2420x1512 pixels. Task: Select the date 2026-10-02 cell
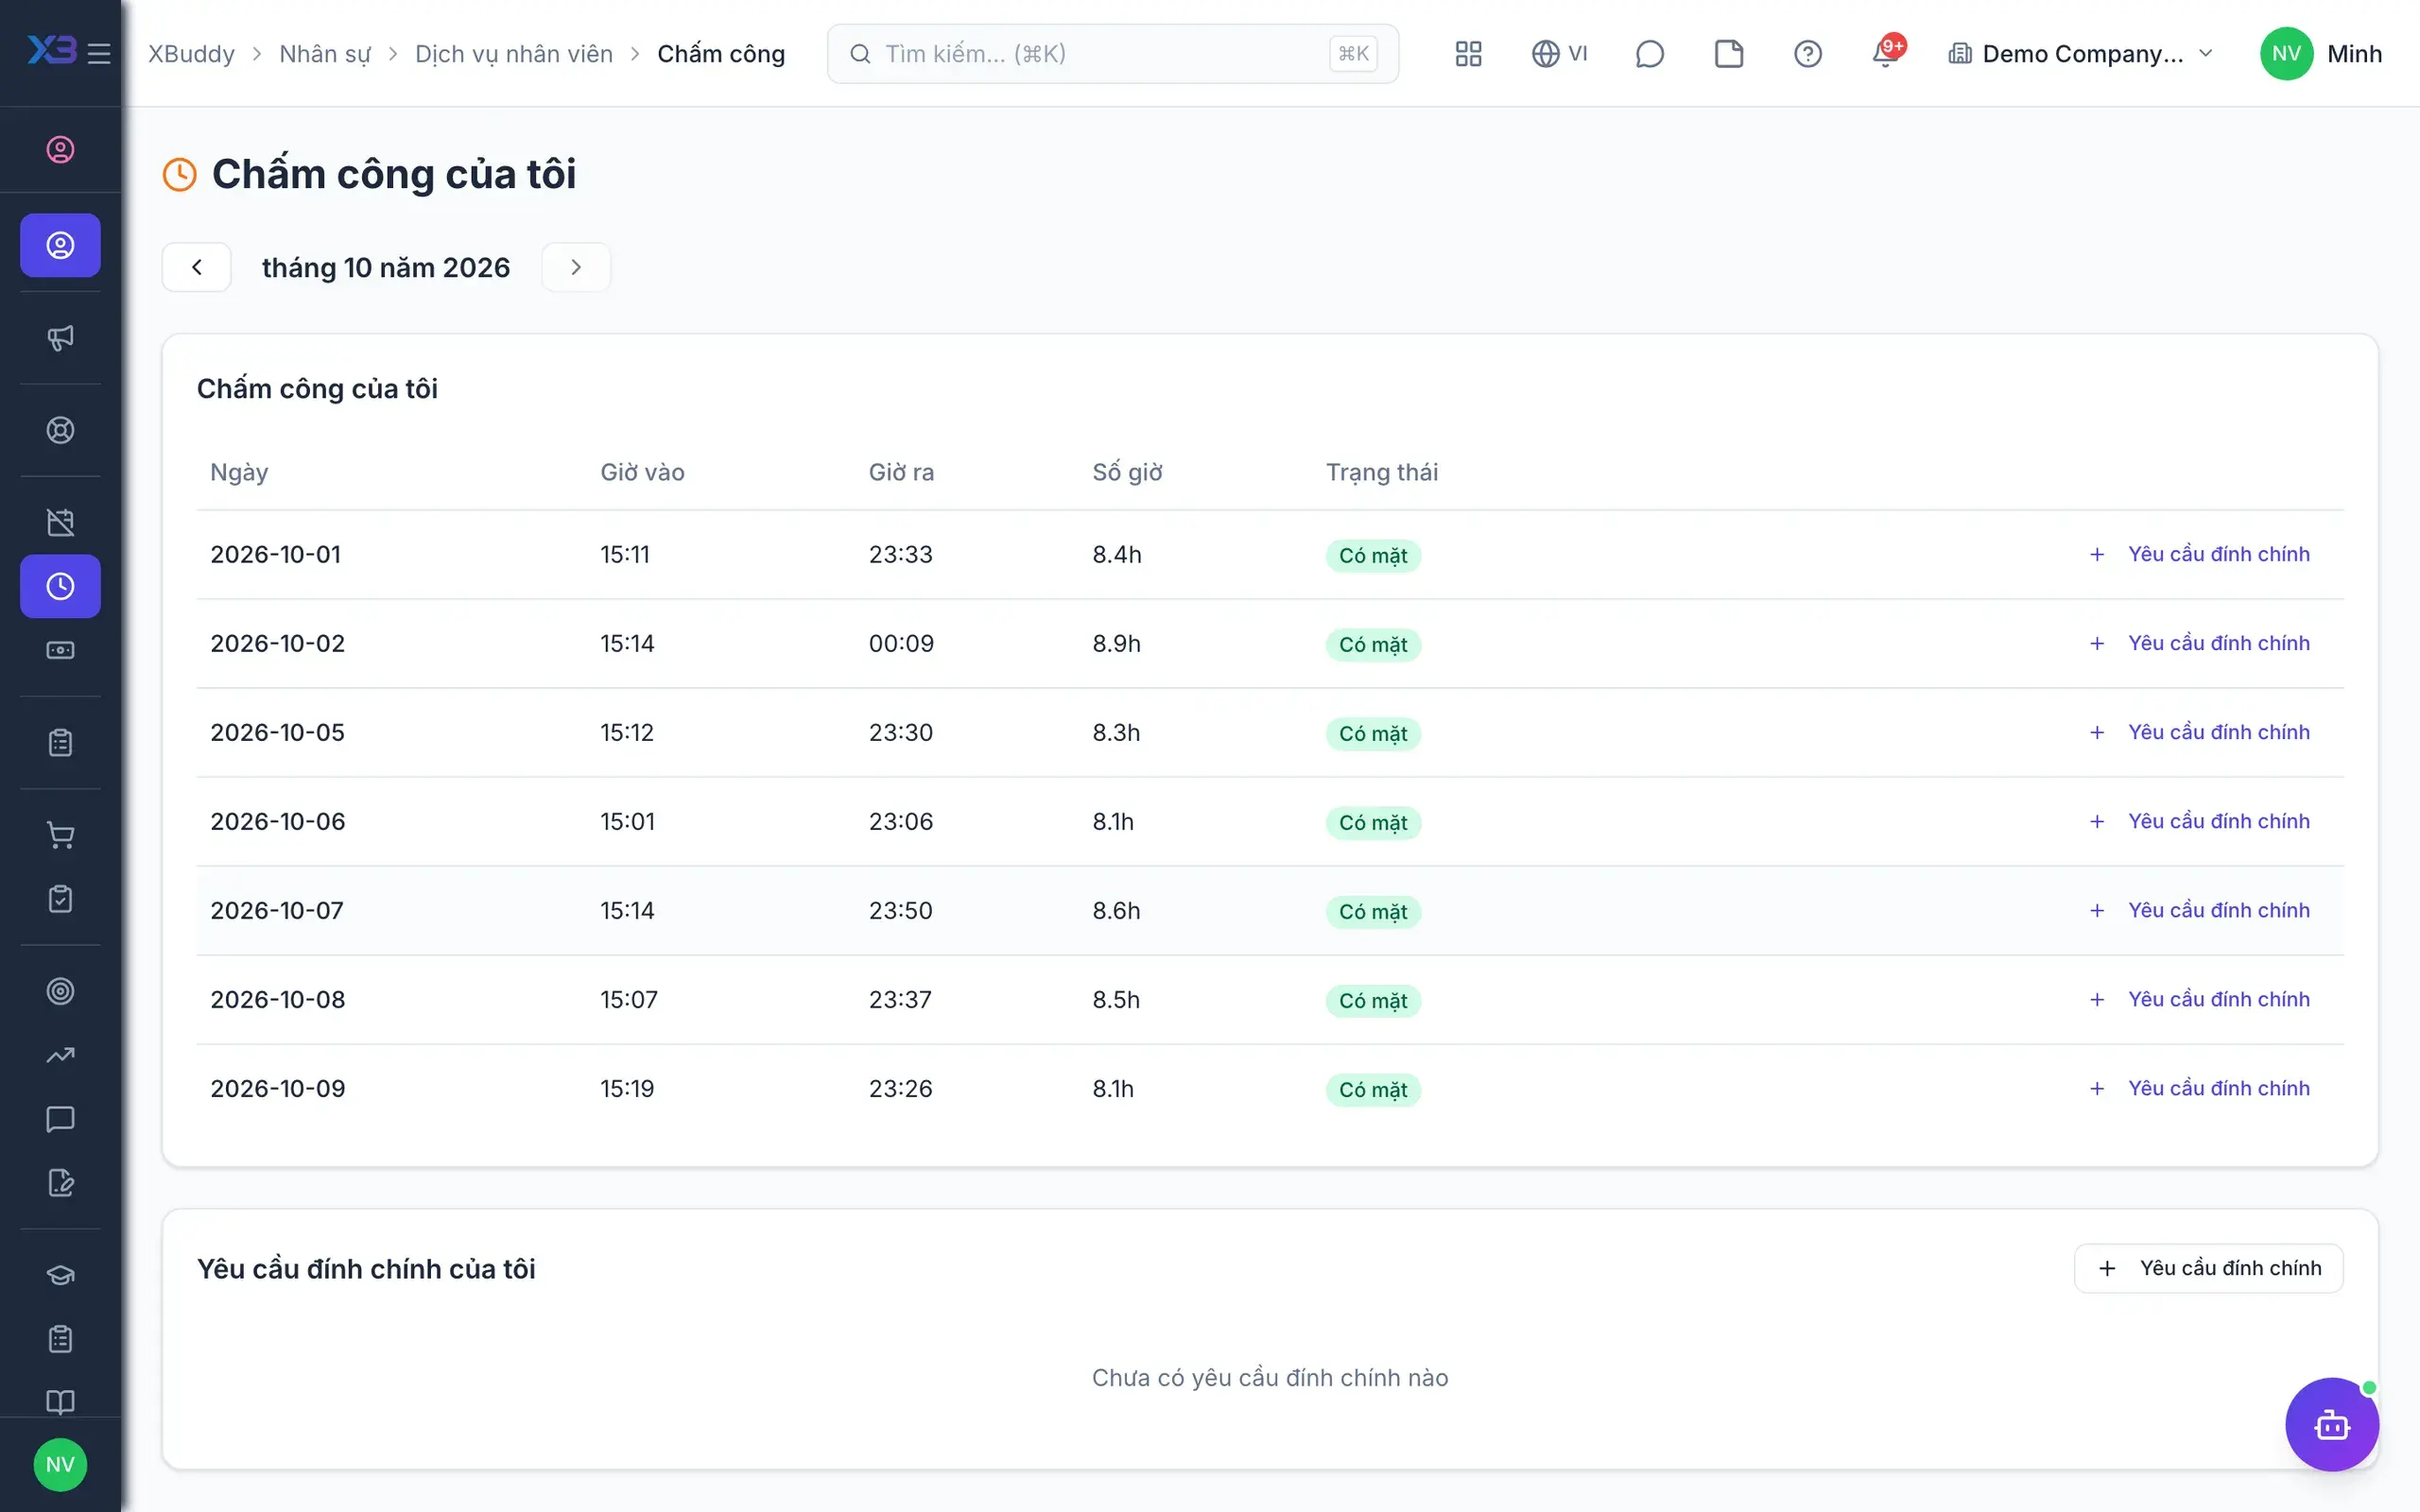[277, 643]
